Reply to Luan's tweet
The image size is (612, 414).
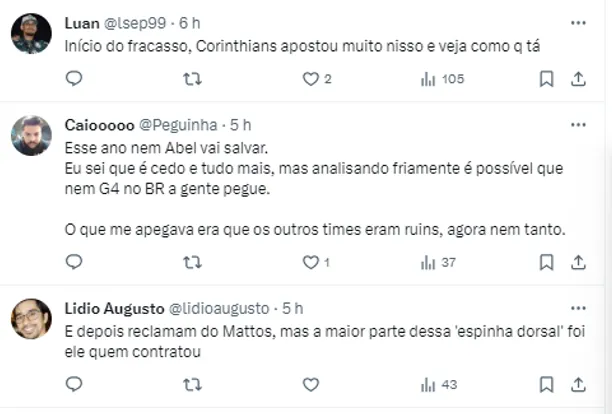click(x=73, y=79)
